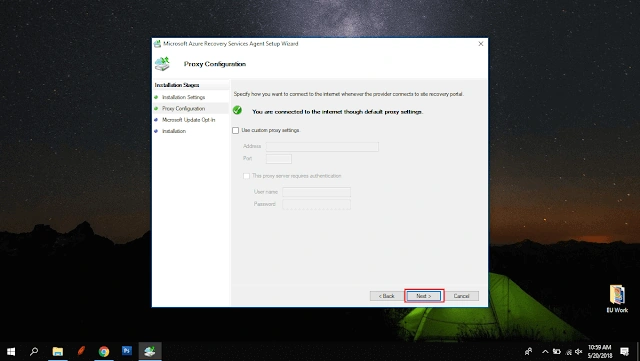The image size is (640, 361).
Task: Launch Google Chrome from taskbar
Action: tap(104, 351)
